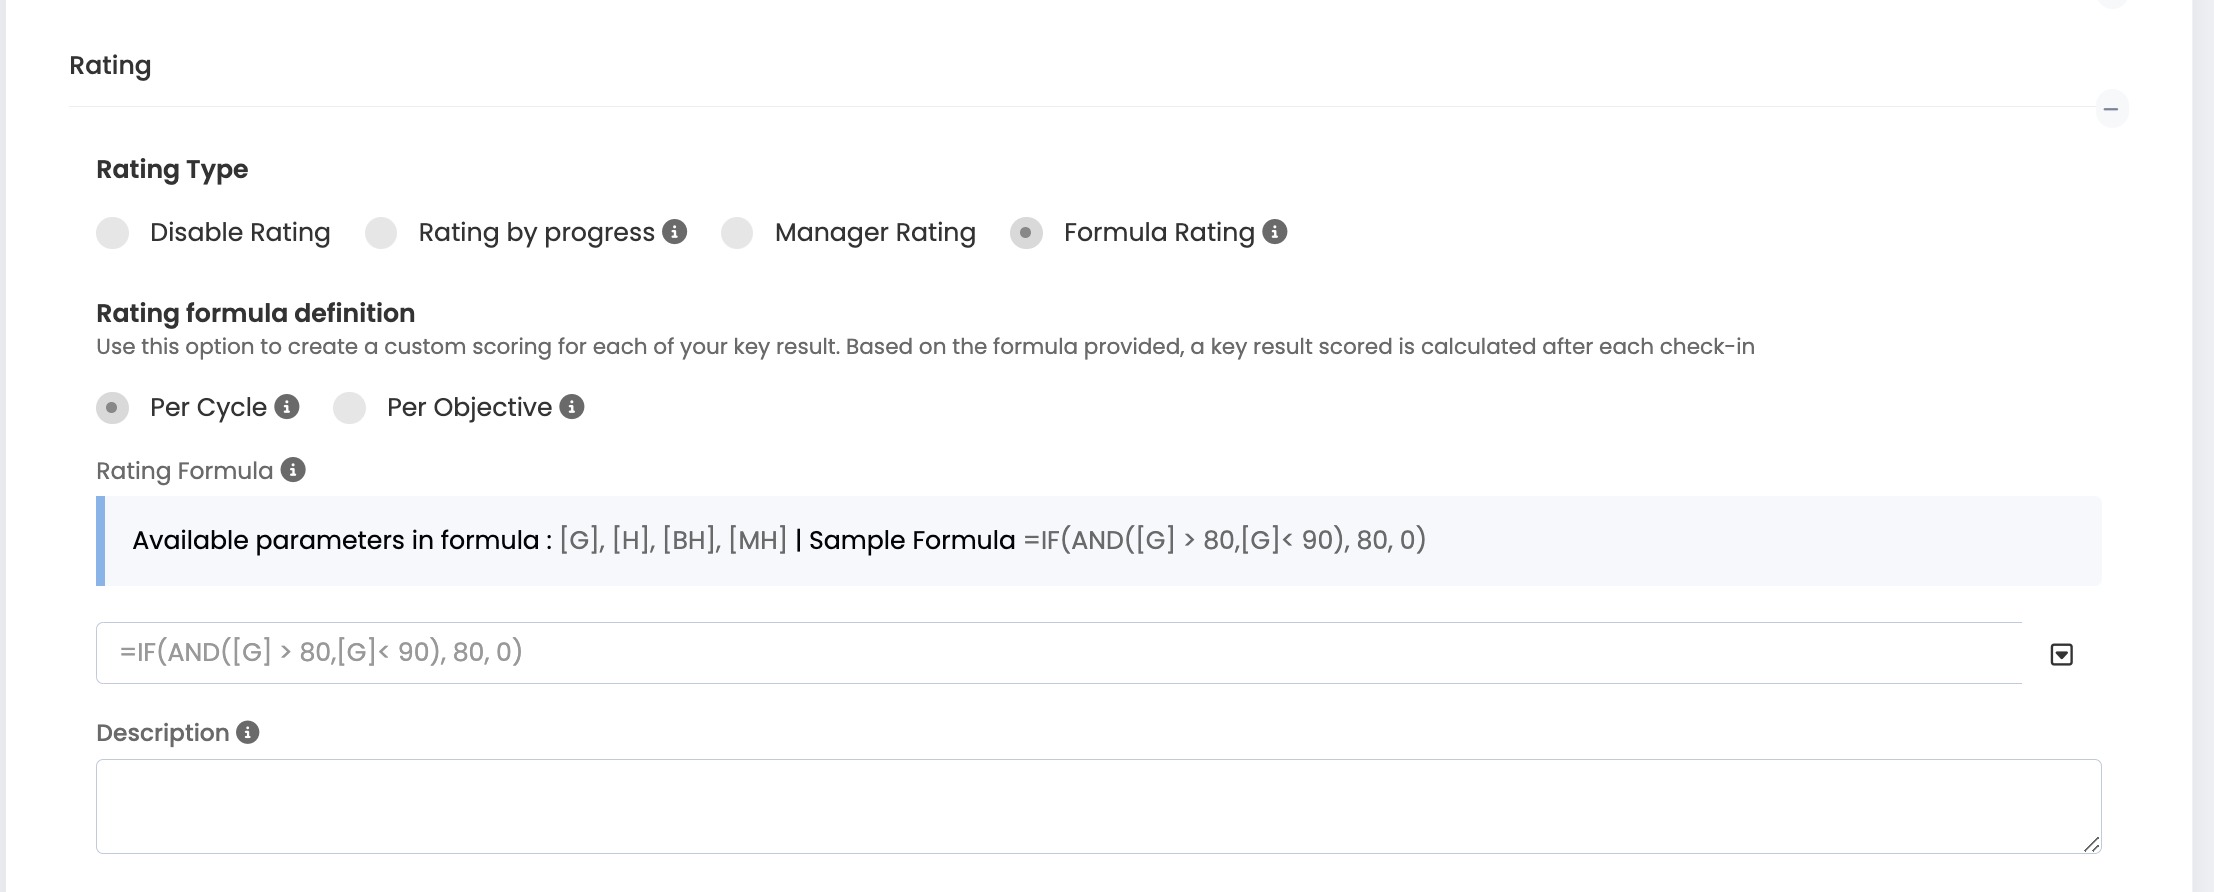
Task: Choose the Per Cycle radio option
Action: [x=112, y=408]
